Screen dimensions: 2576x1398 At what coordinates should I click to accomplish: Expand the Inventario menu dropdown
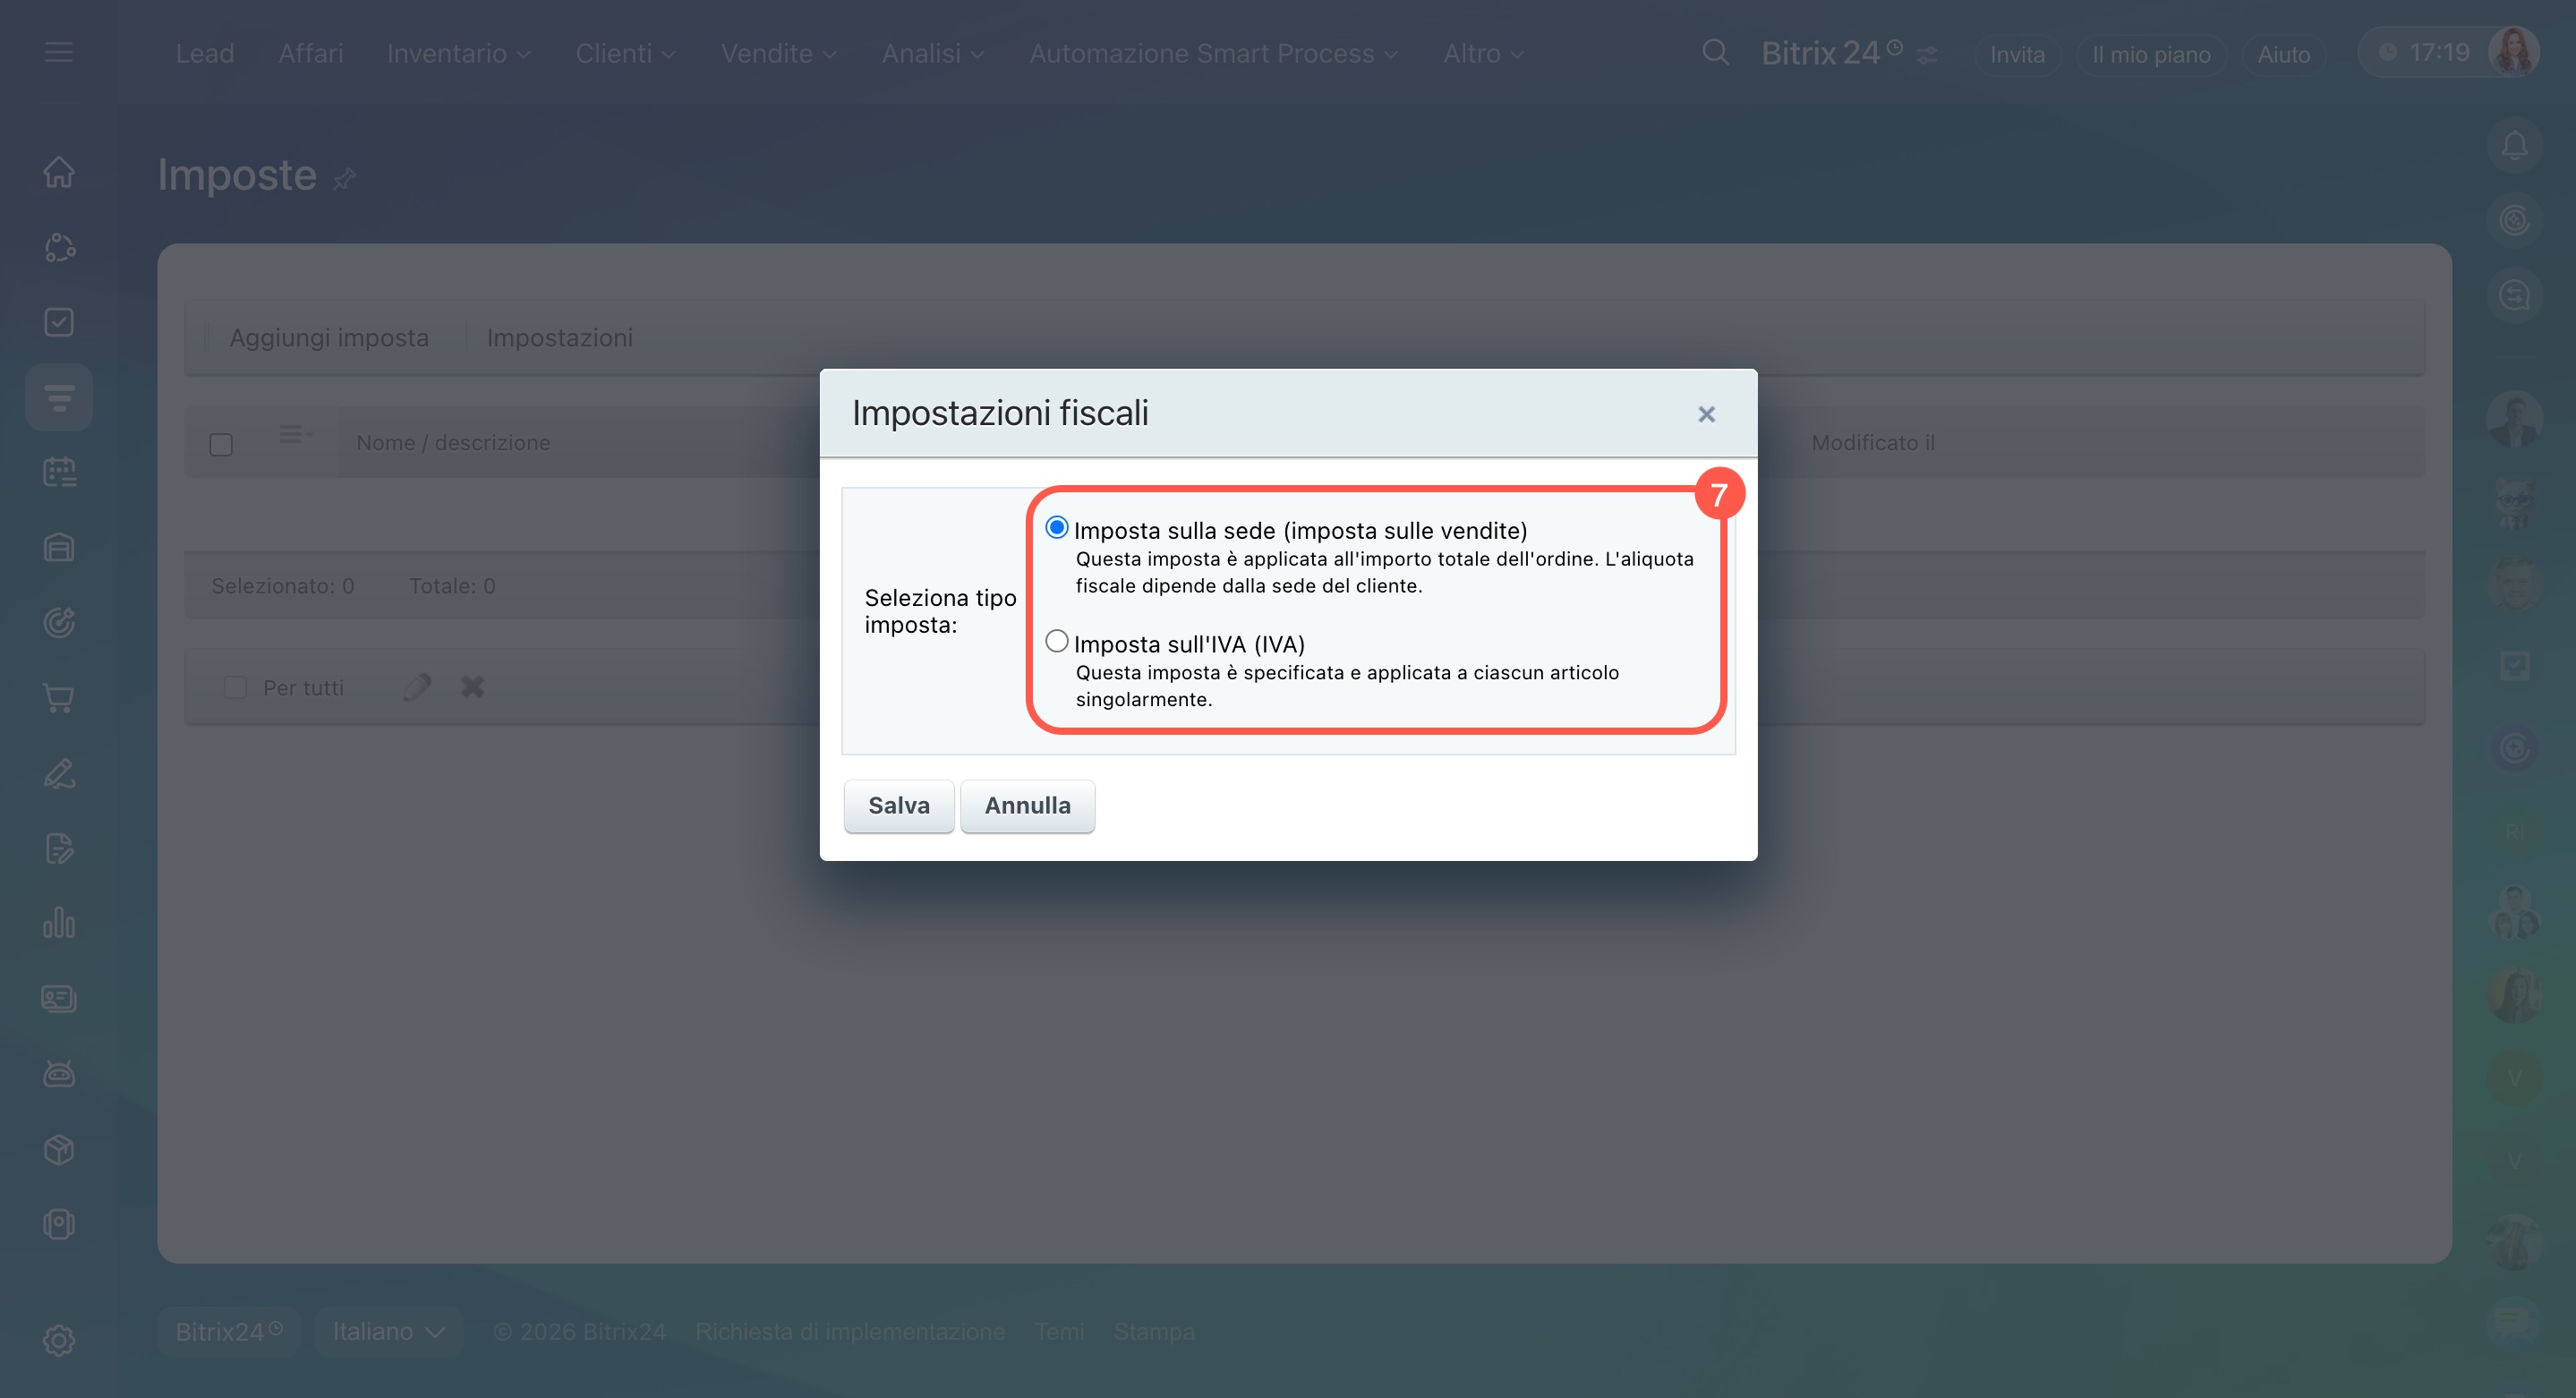click(x=458, y=54)
